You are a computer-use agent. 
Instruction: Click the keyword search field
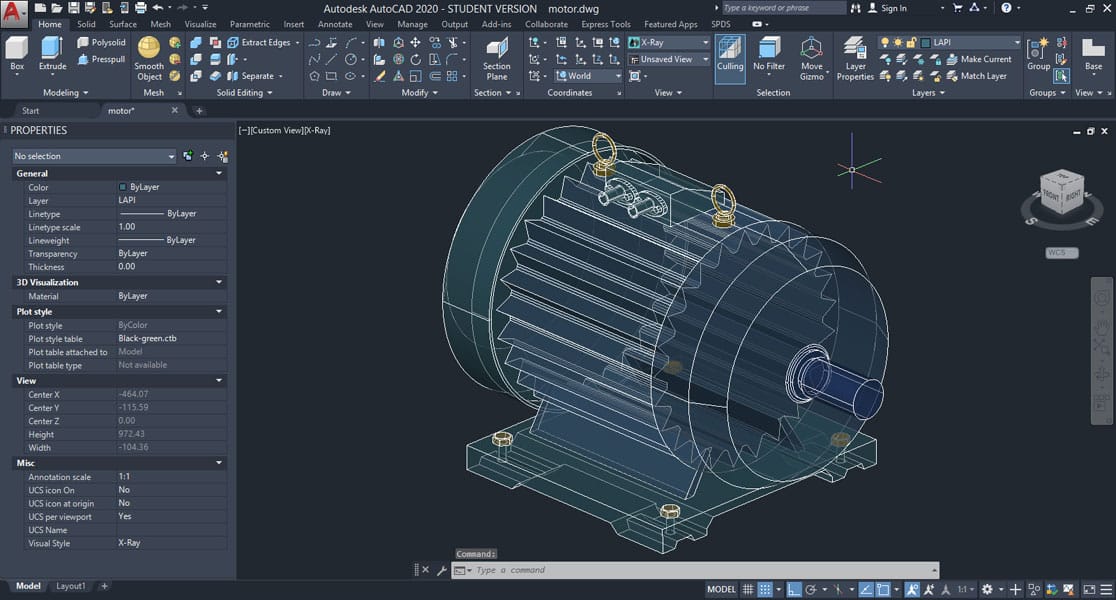click(784, 8)
